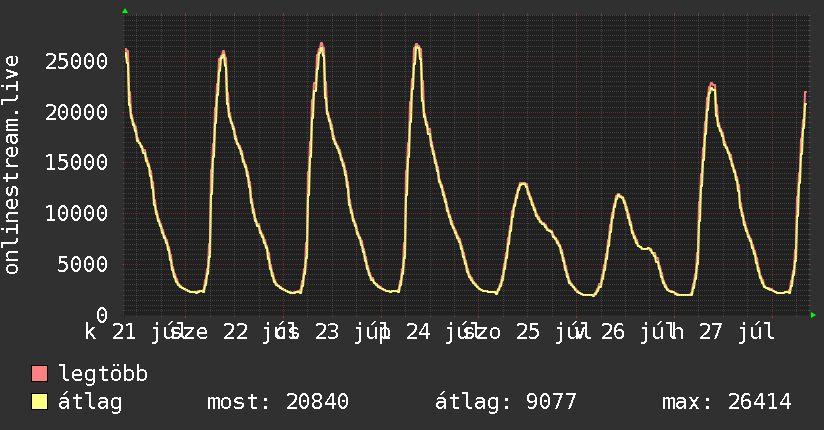Click the onlinestream.live vertical axis title
This screenshot has width=824, height=430.
[x=12, y=165]
